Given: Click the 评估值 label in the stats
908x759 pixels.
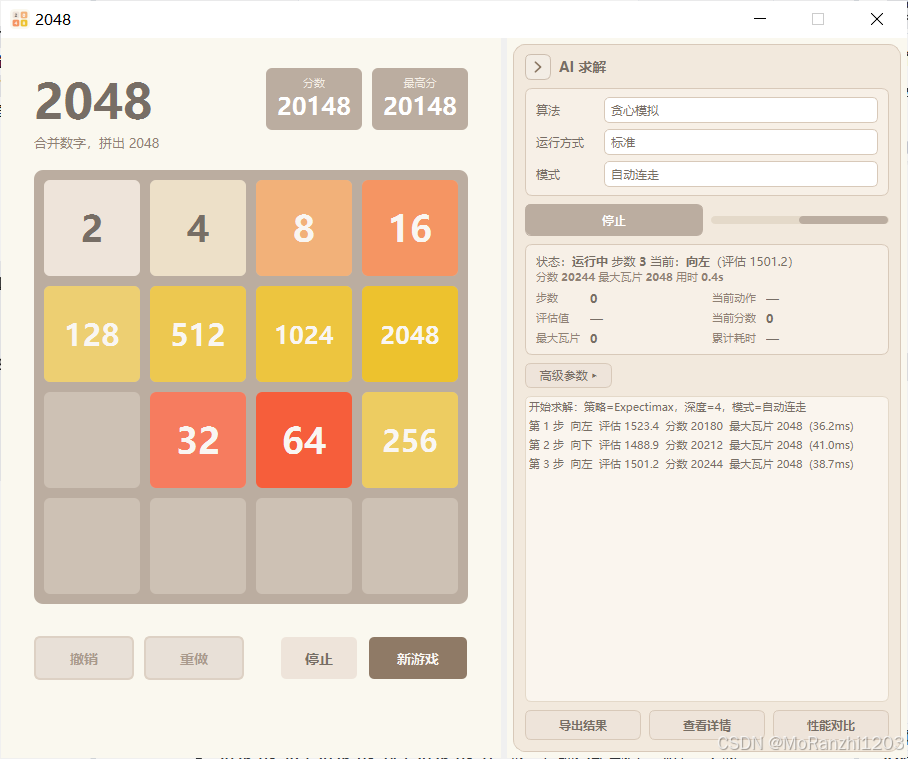Looking at the screenshot, I should click(552, 318).
